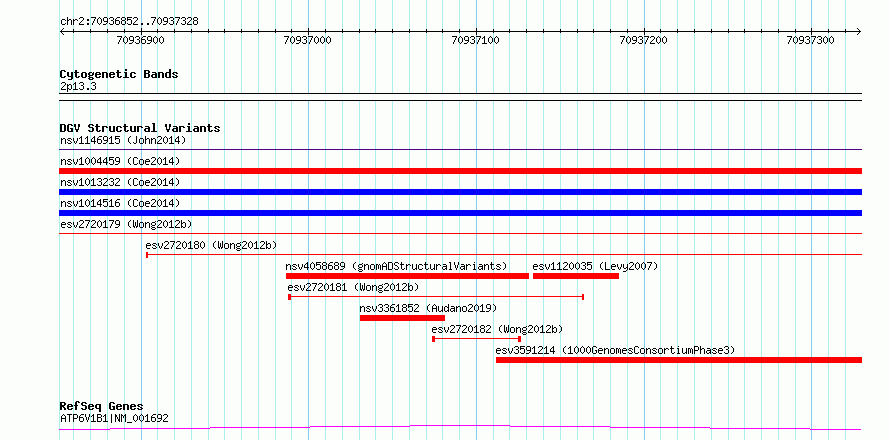This screenshot has width=890, height=440.
Task: Click ruler position 70937100
Action: [x=475, y=40]
